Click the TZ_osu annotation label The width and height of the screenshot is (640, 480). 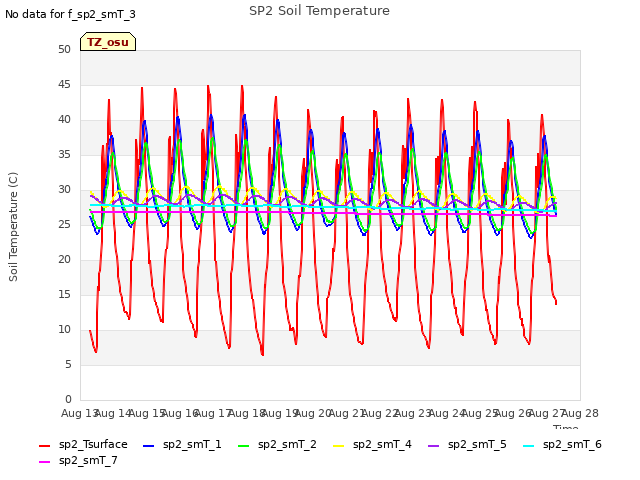tap(108, 42)
